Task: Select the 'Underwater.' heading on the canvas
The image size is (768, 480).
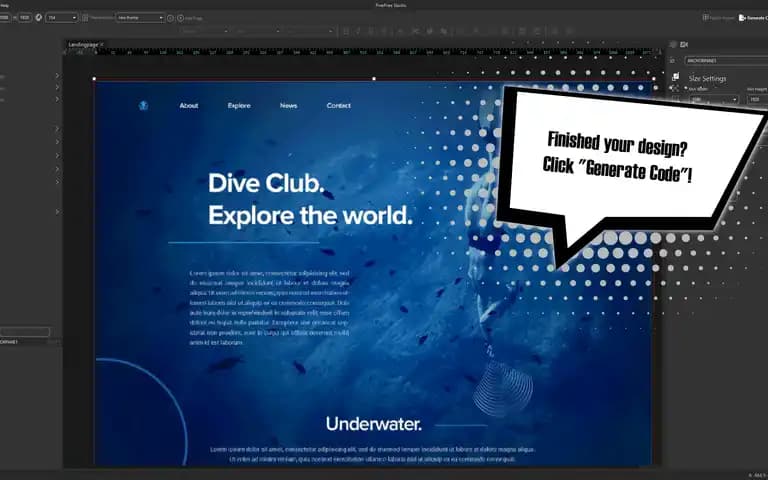Action: (374, 424)
